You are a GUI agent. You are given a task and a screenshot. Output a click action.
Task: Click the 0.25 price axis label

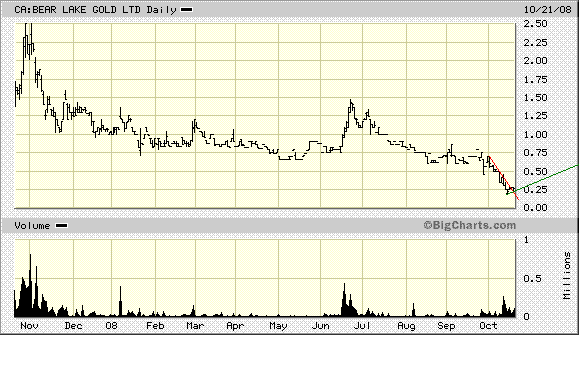pyautogui.click(x=535, y=189)
